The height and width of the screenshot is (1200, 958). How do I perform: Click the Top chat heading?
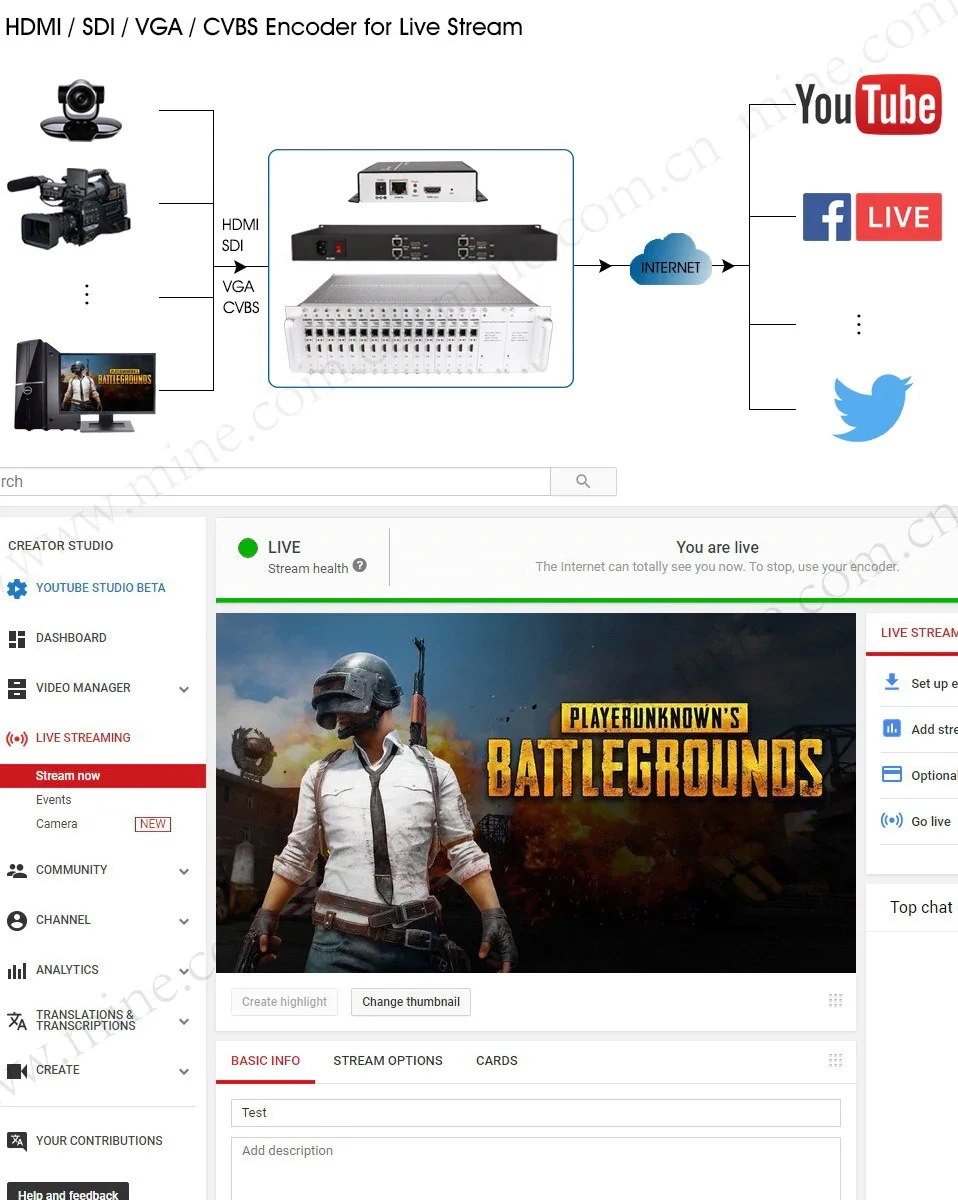[921, 907]
